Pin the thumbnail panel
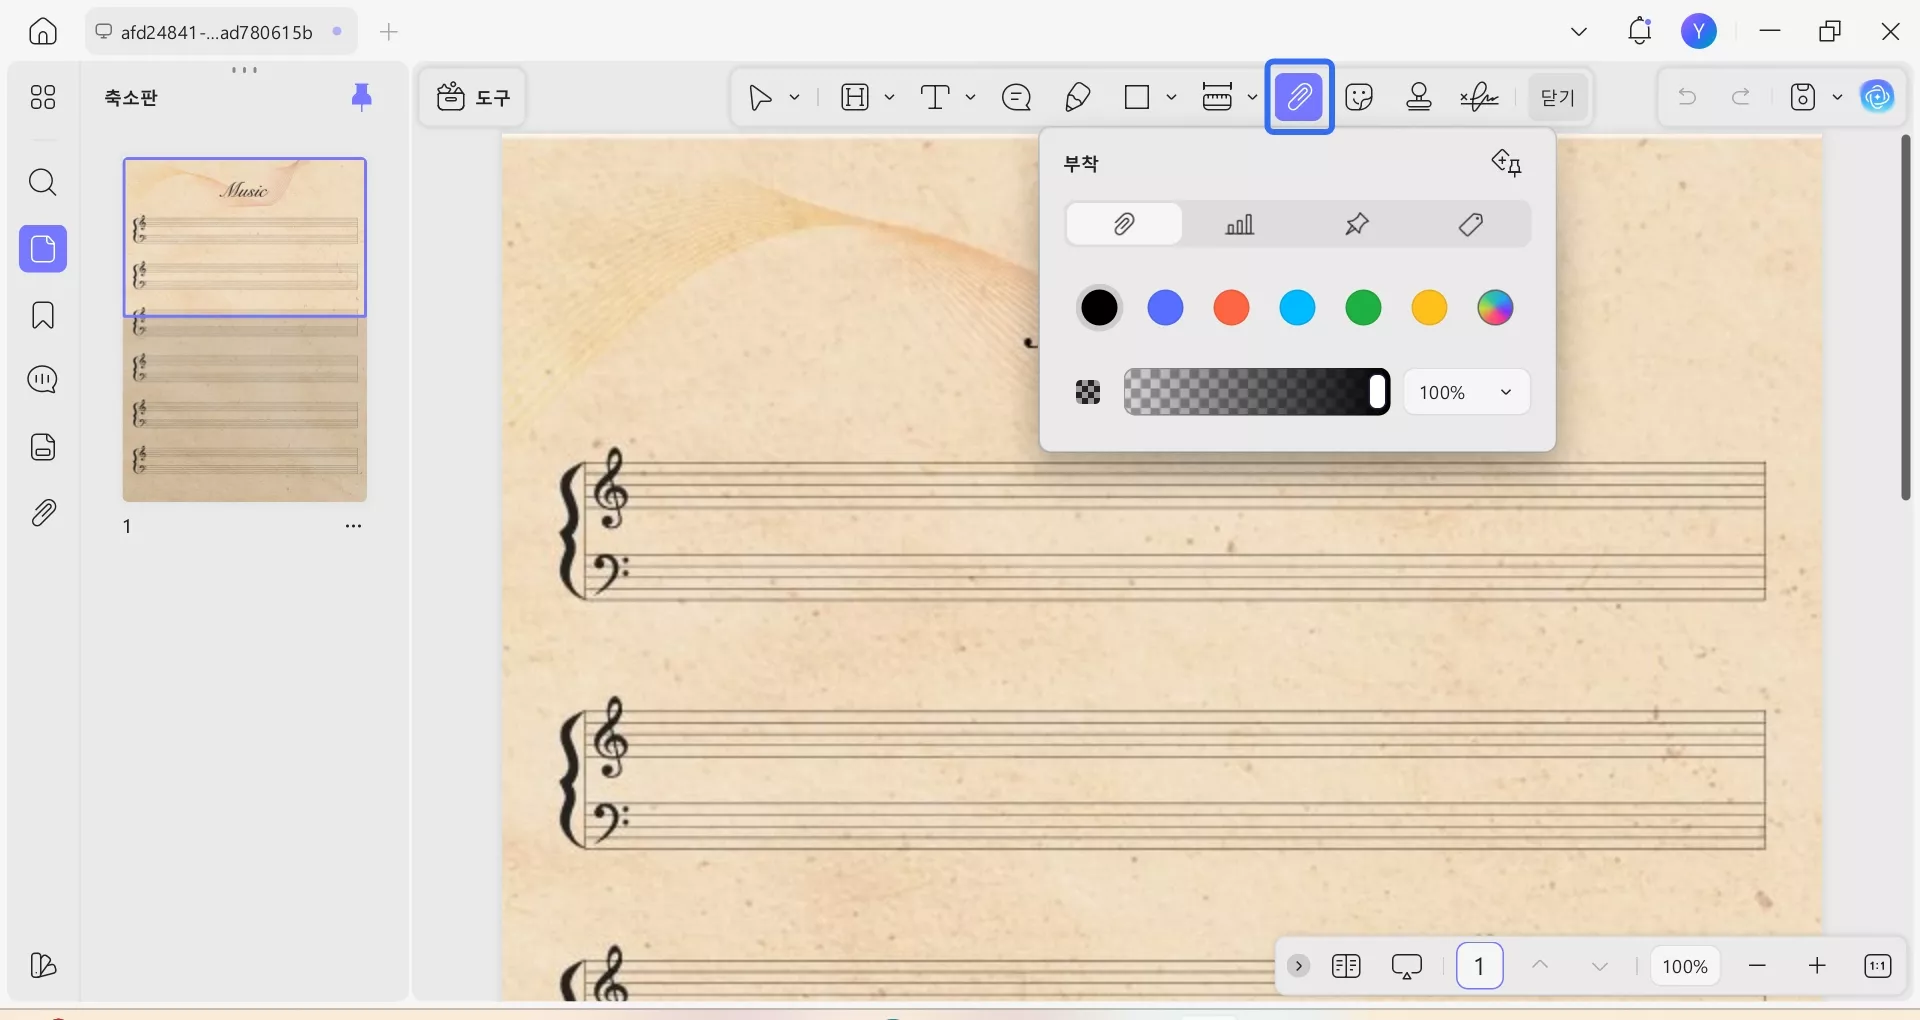The height and width of the screenshot is (1020, 1920). [361, 96]
